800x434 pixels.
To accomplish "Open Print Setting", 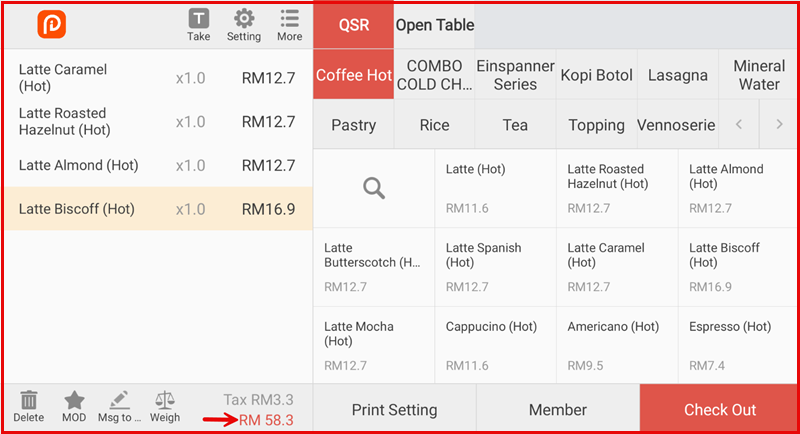I will point(394,410).
